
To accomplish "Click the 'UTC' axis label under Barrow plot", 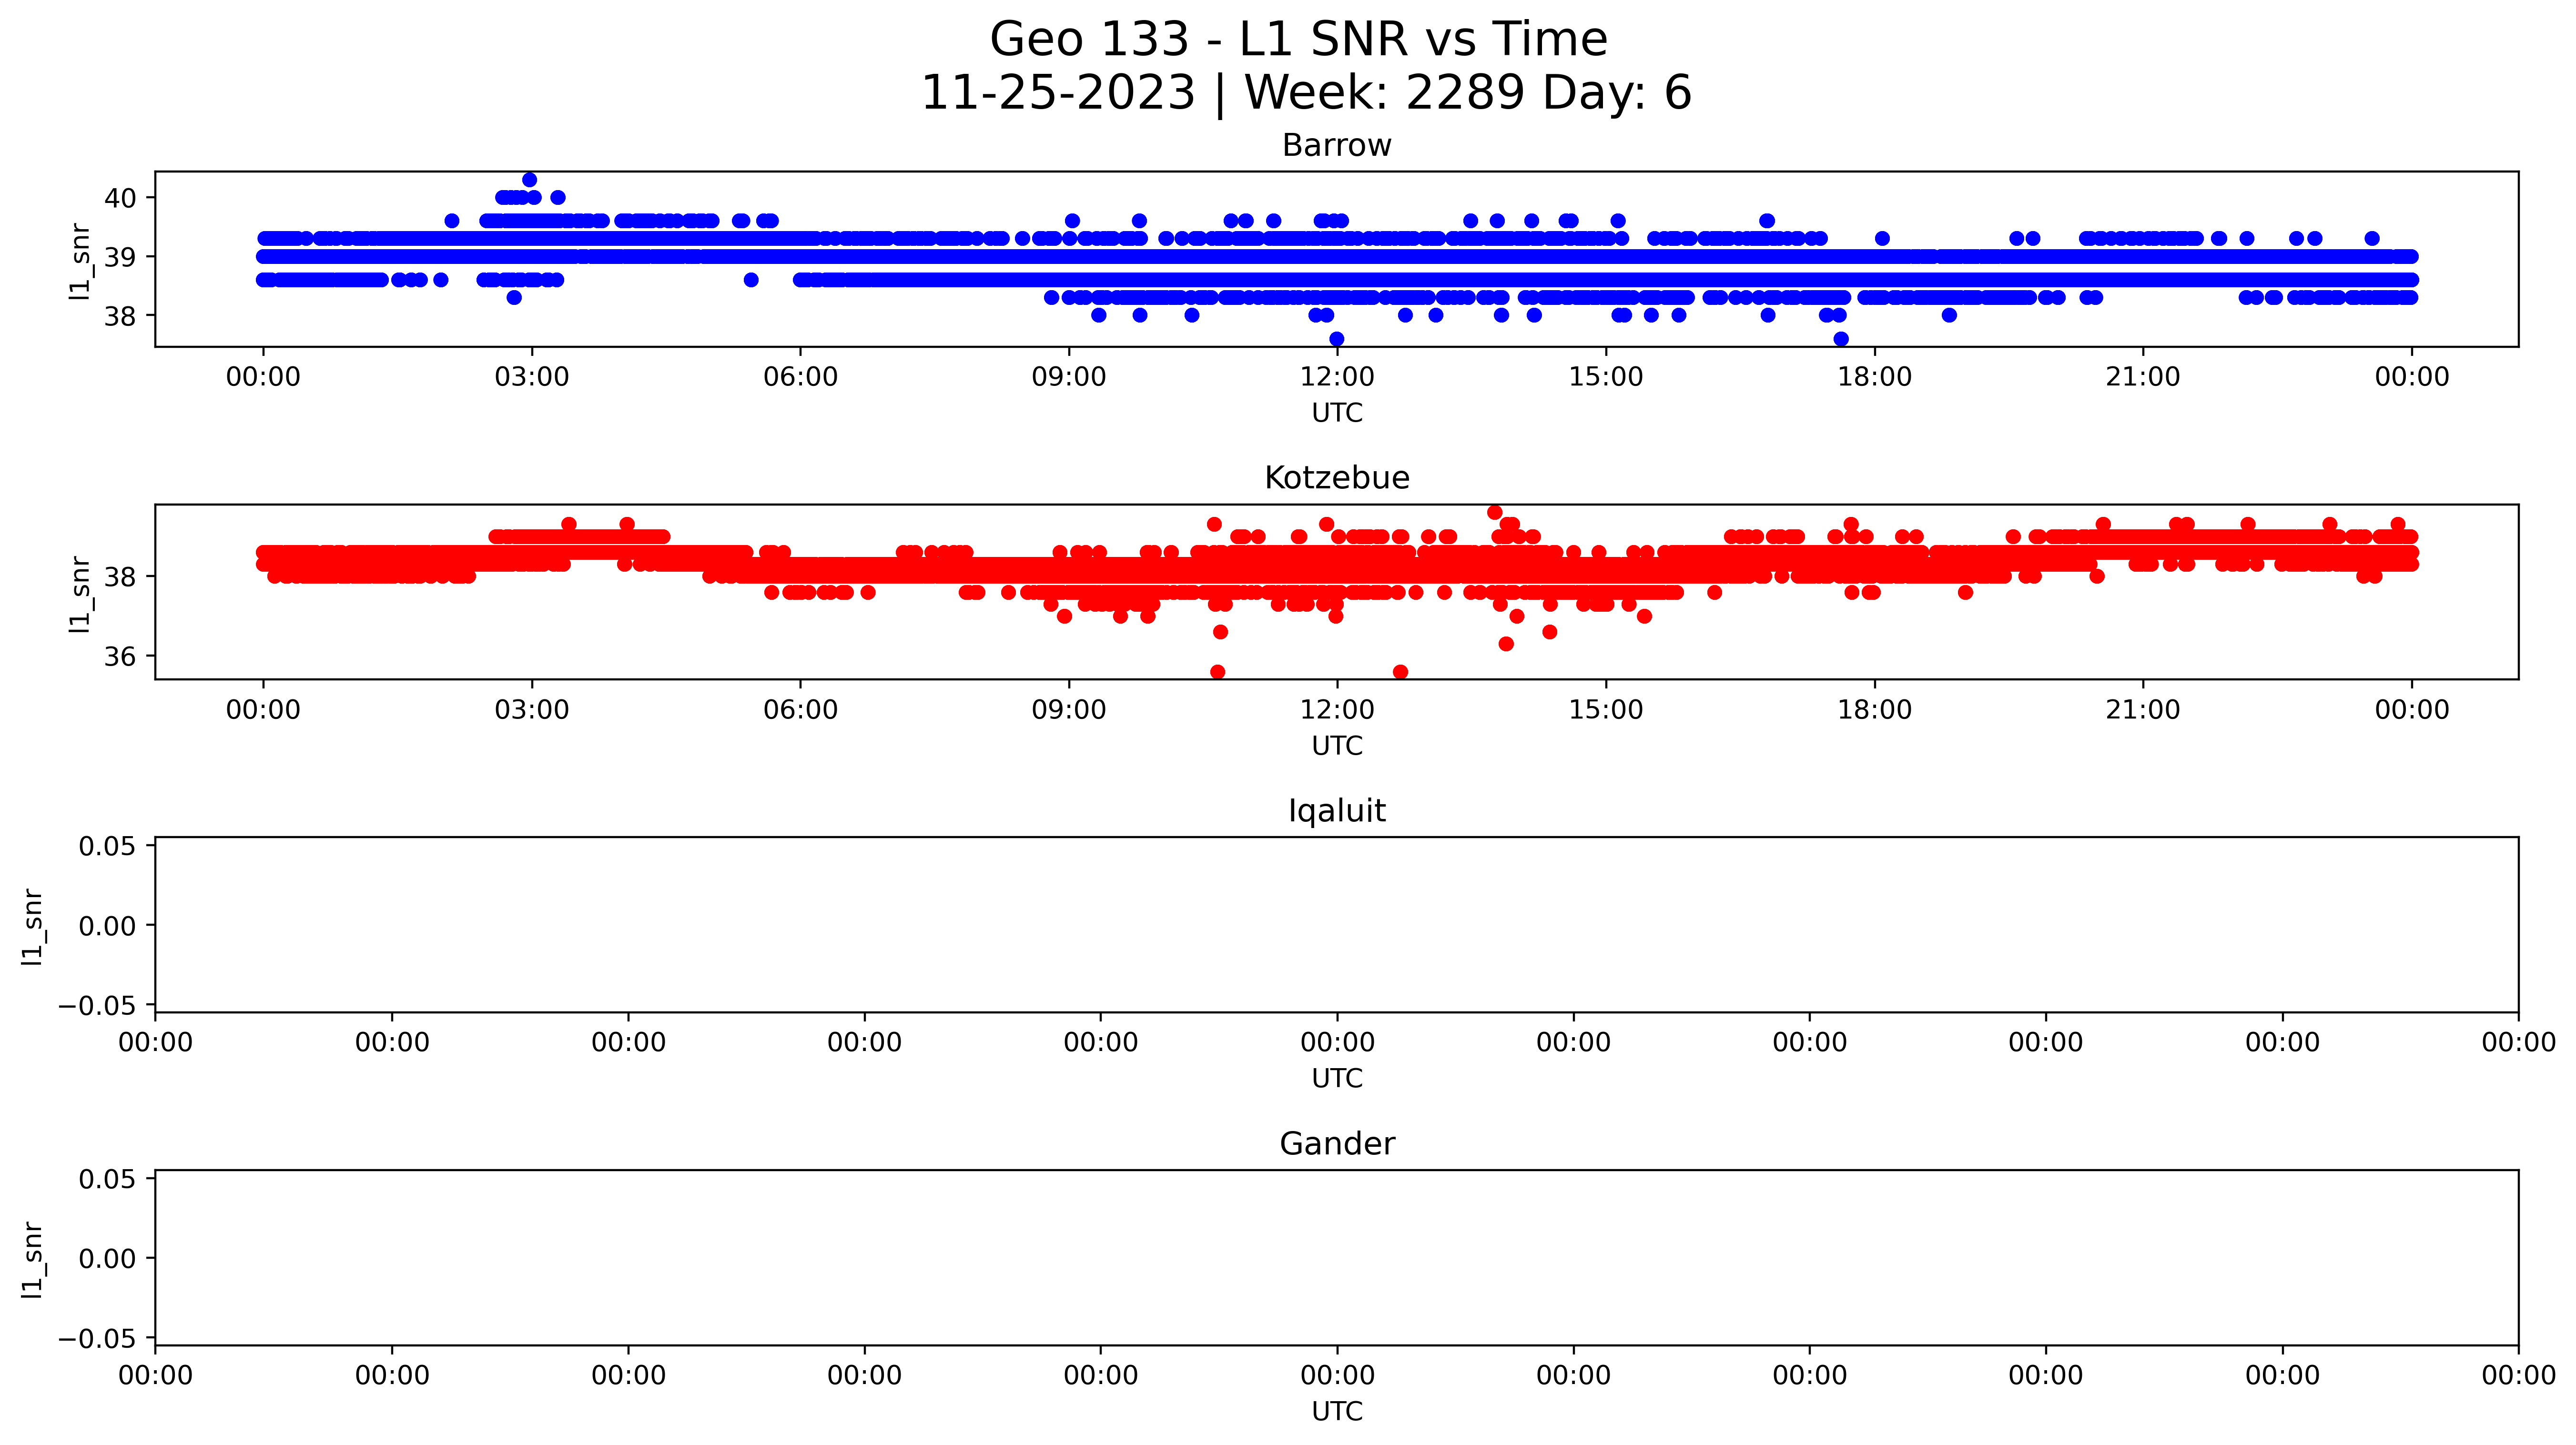I will click(1337, 413).
